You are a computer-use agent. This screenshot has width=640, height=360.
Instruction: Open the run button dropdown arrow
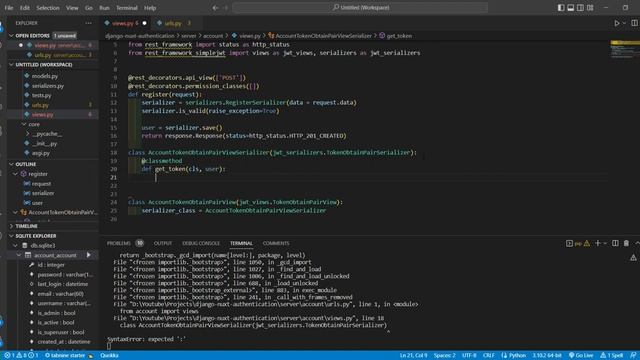click(624, 23)
